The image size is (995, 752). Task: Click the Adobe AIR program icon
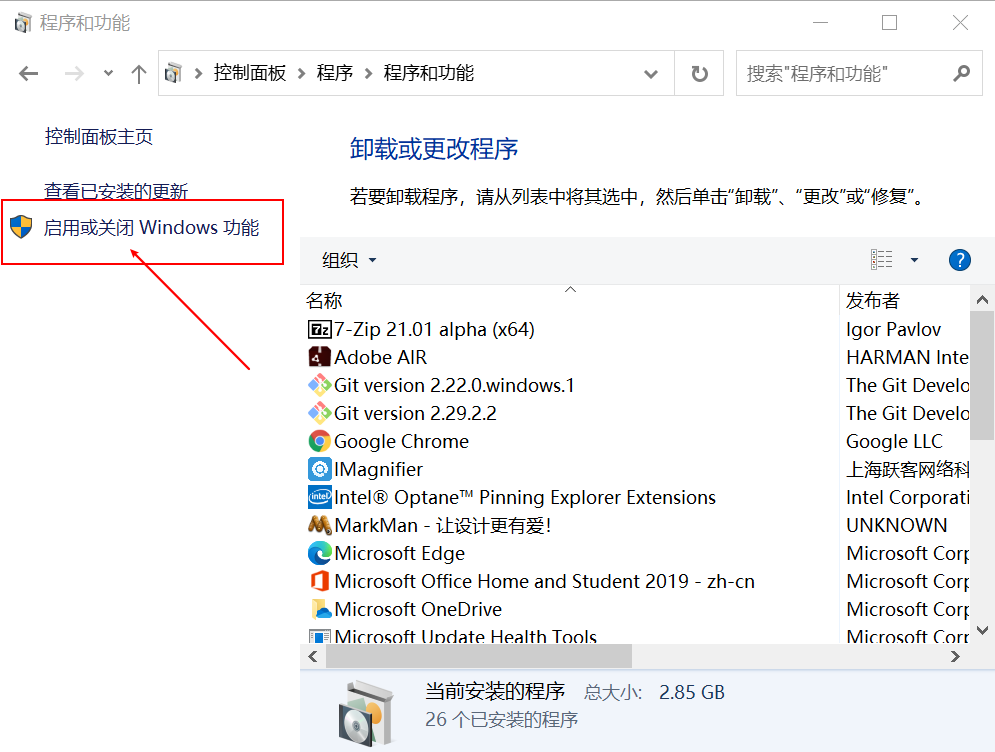pyautogui.click(x=319, y=357)
